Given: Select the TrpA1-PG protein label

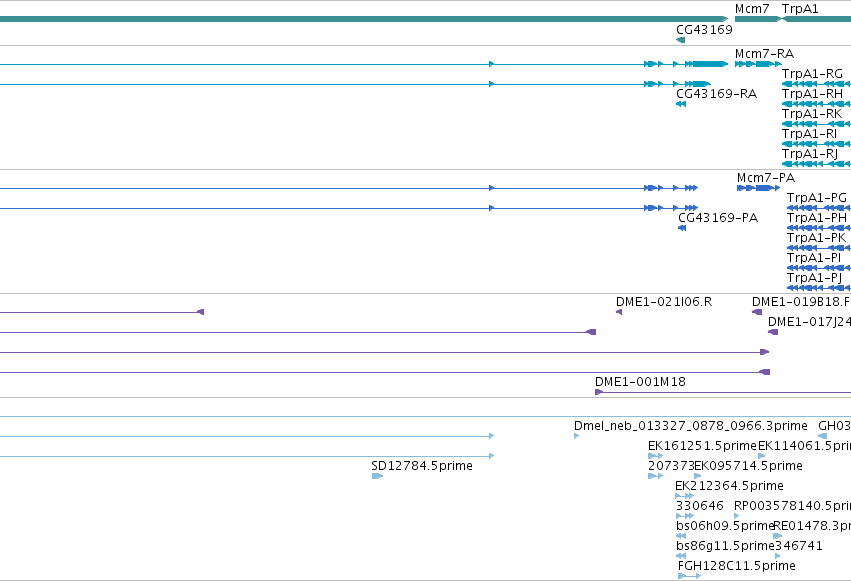Looking at the screenshot, I should [816, 198].
